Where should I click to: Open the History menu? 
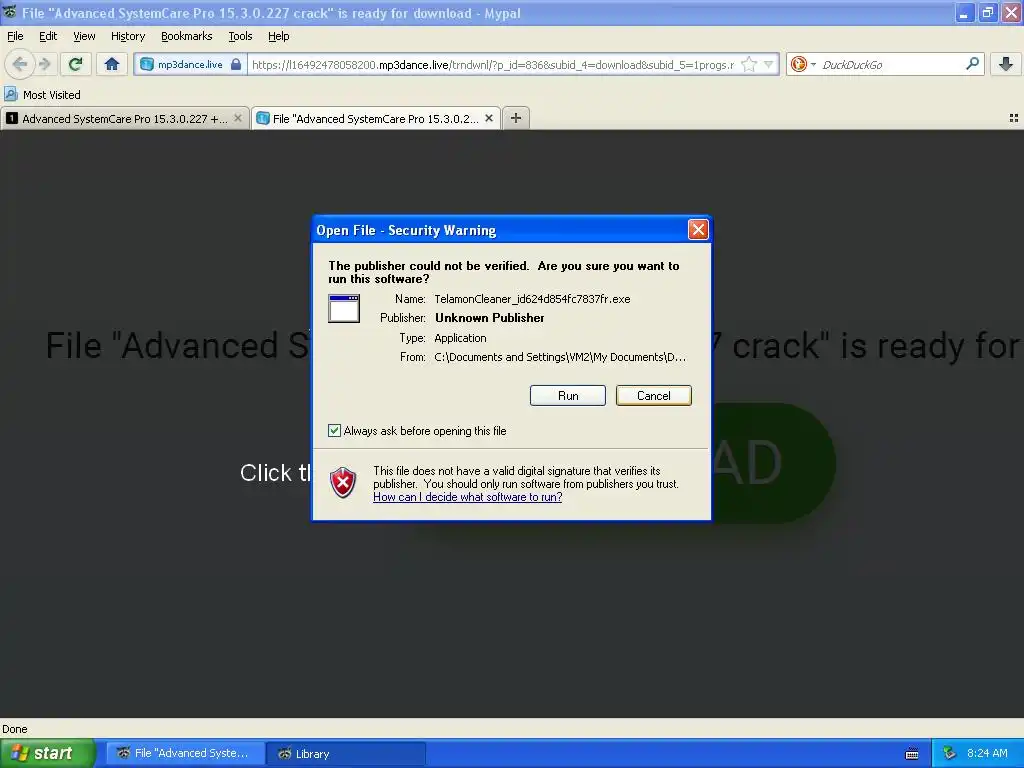coord(127,36)
